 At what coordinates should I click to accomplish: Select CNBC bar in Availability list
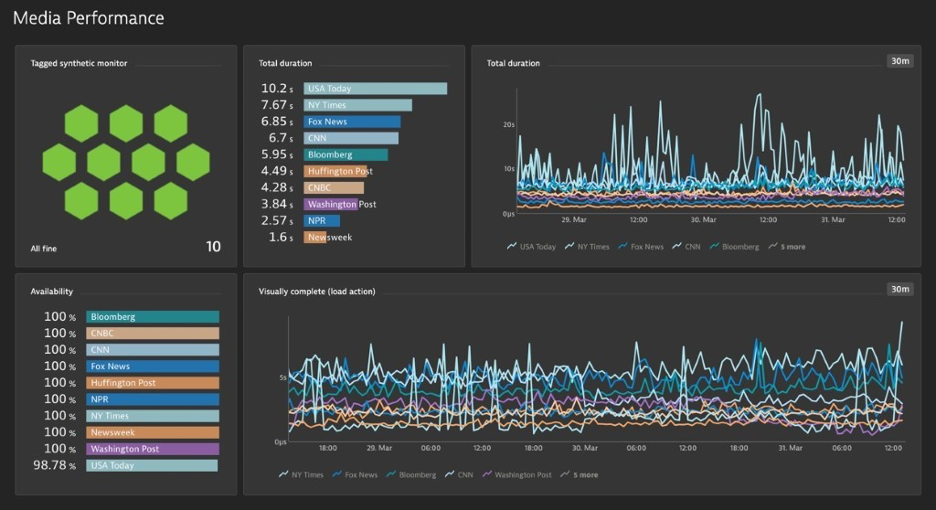153,333
